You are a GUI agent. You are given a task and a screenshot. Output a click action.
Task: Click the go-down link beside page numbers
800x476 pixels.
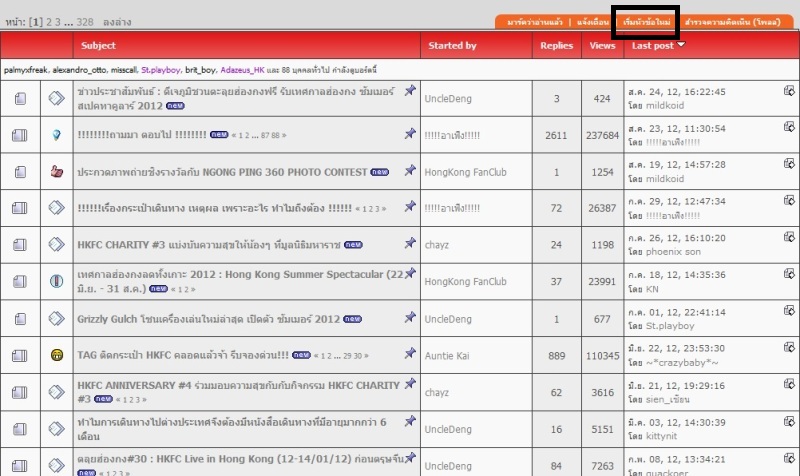click(x=117, y=22)
